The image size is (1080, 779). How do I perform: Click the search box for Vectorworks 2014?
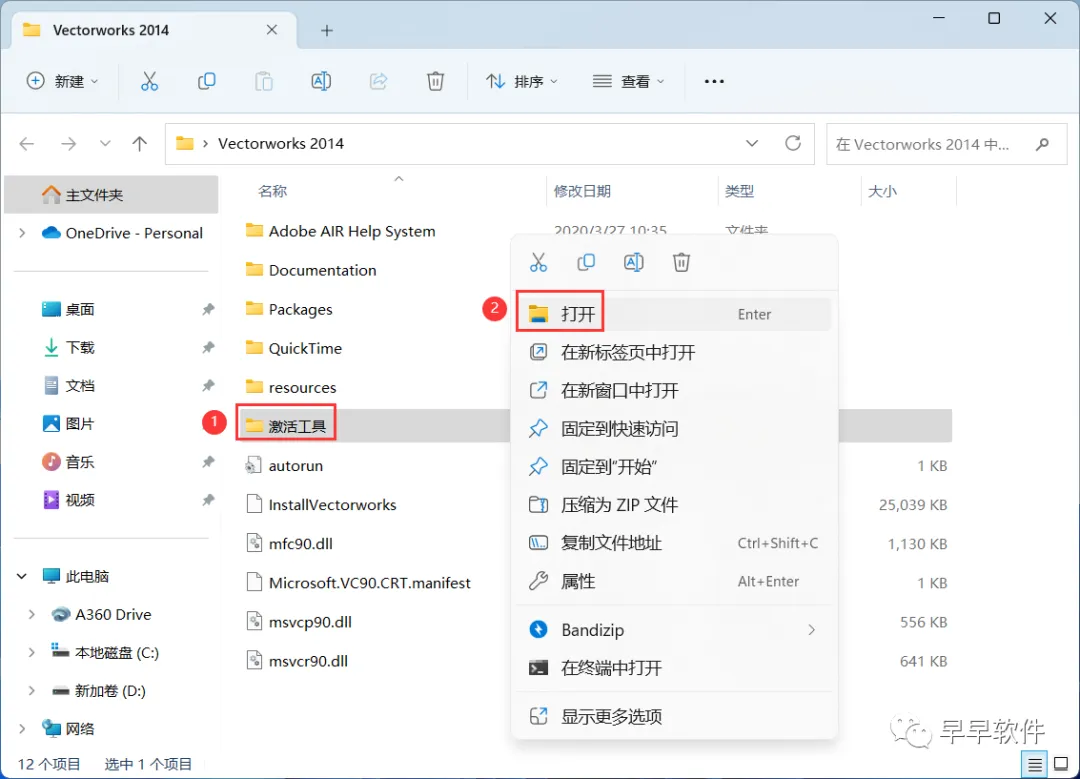(946, 144)
